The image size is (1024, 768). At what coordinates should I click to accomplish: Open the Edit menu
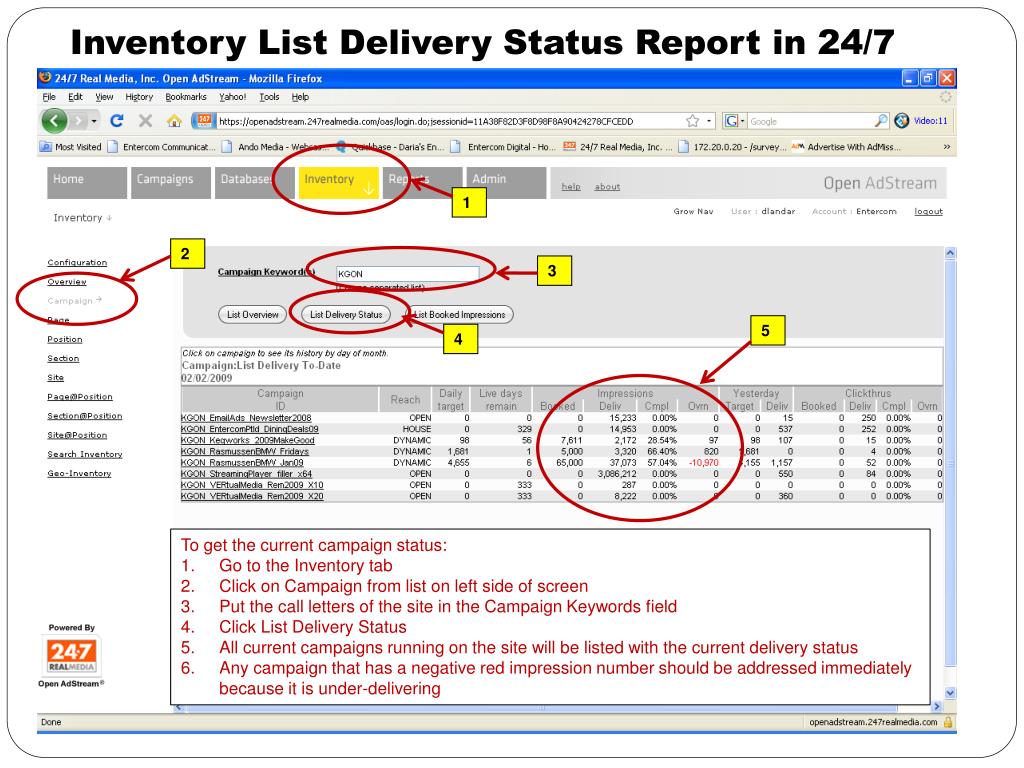click(75, 97)
